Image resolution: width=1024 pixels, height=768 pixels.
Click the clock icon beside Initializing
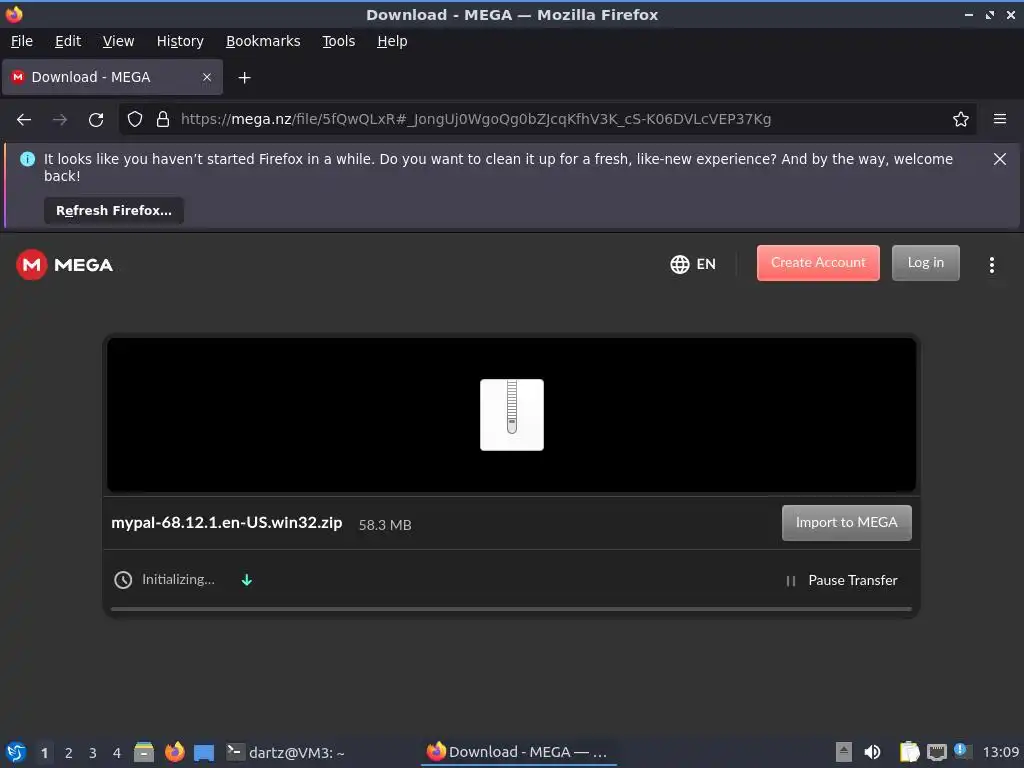[123, 580]
